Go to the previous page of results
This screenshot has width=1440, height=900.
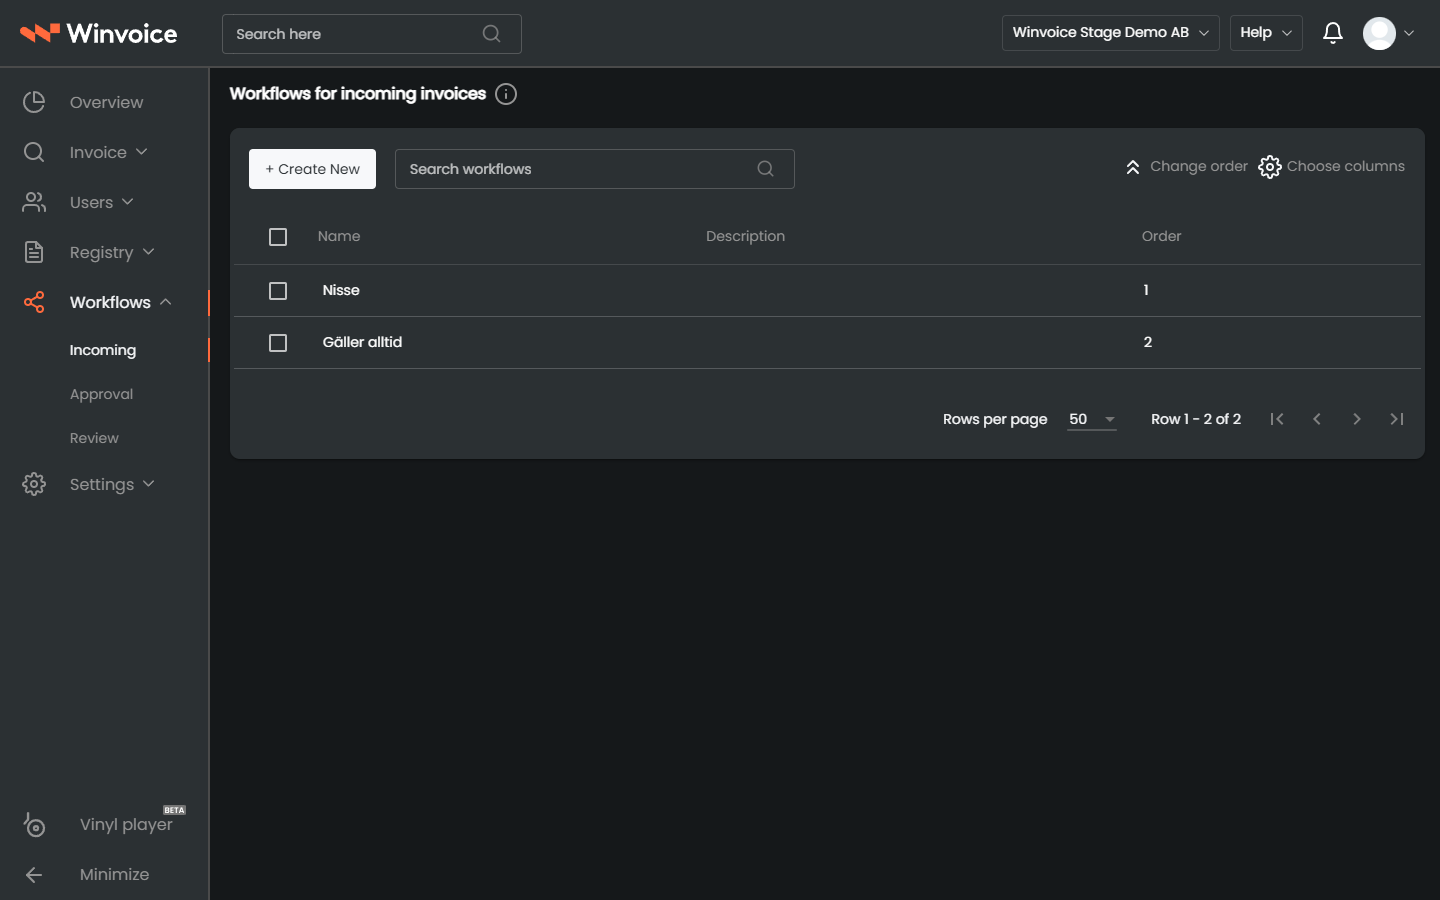coord(1317,419)
